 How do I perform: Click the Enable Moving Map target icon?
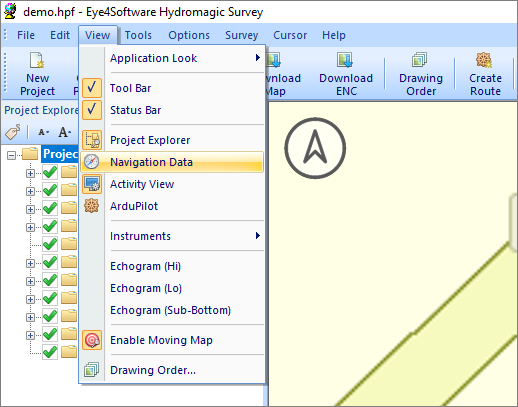92,340
